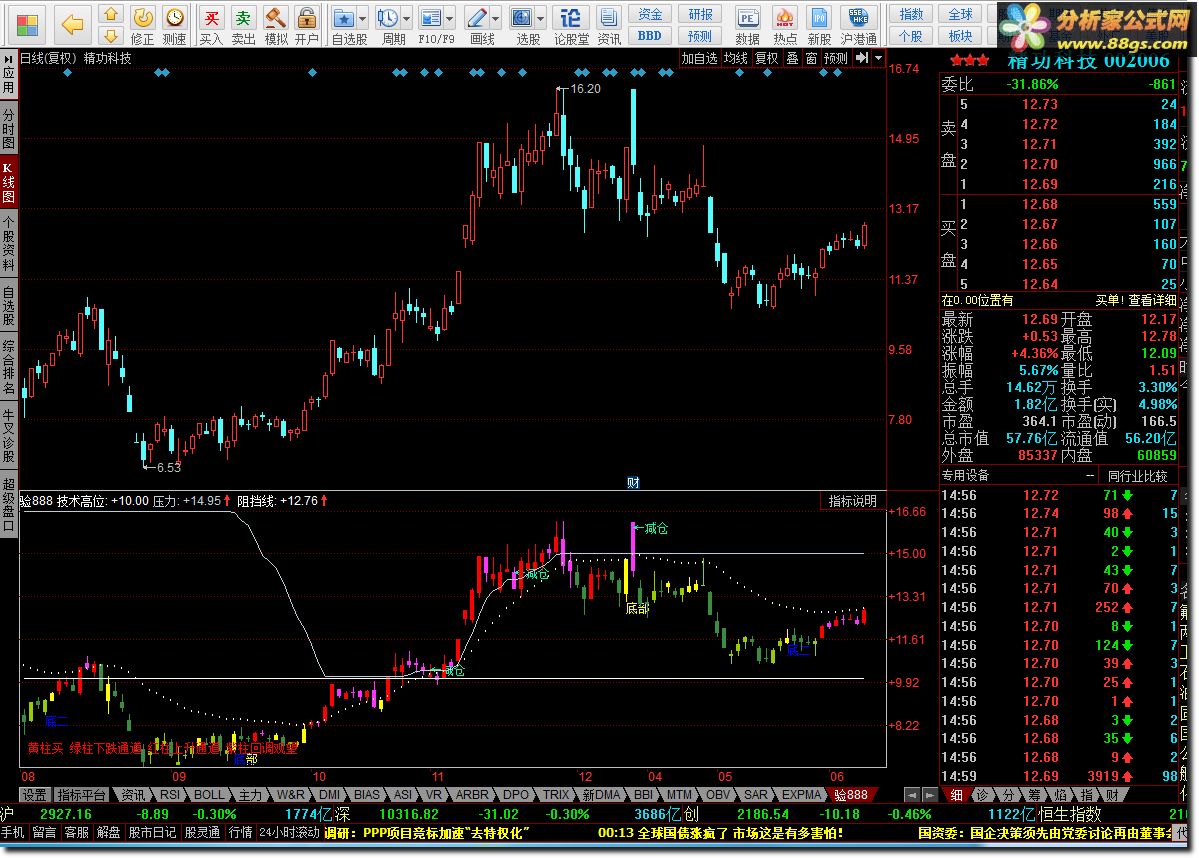
Task: Click the 全球 global markets button
Action: coord(960,15)
